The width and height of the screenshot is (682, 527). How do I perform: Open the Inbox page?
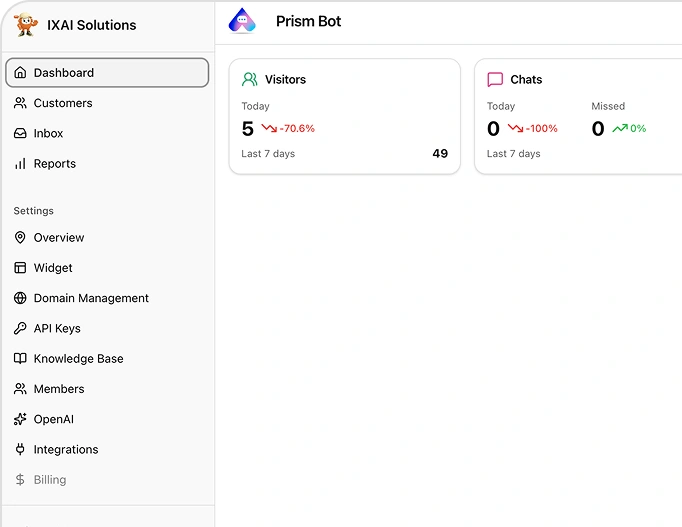pos(107,133)
